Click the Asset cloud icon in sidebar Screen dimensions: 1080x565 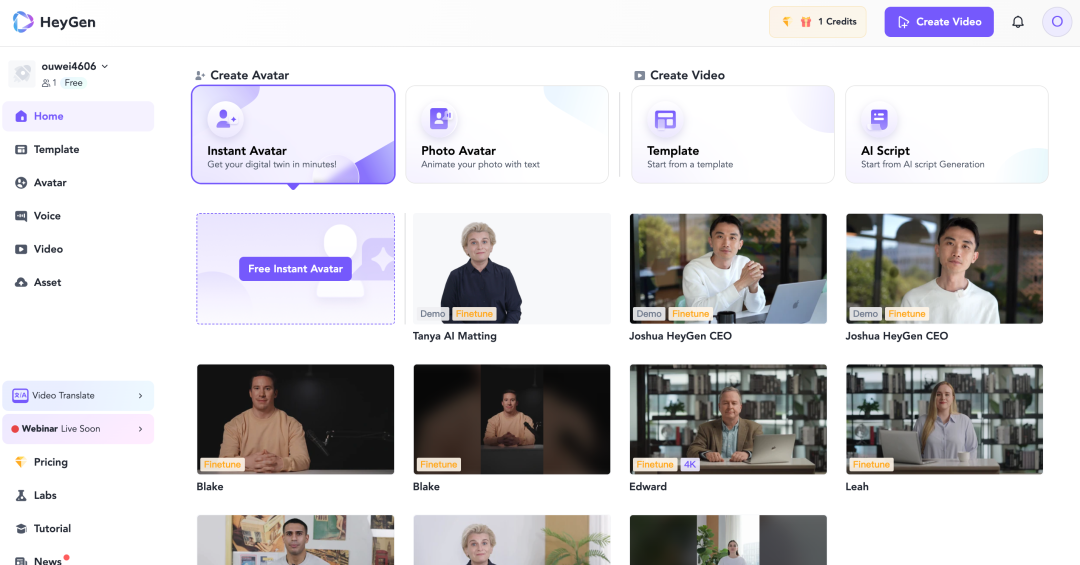pyautogui.click(x=21, y=282)
